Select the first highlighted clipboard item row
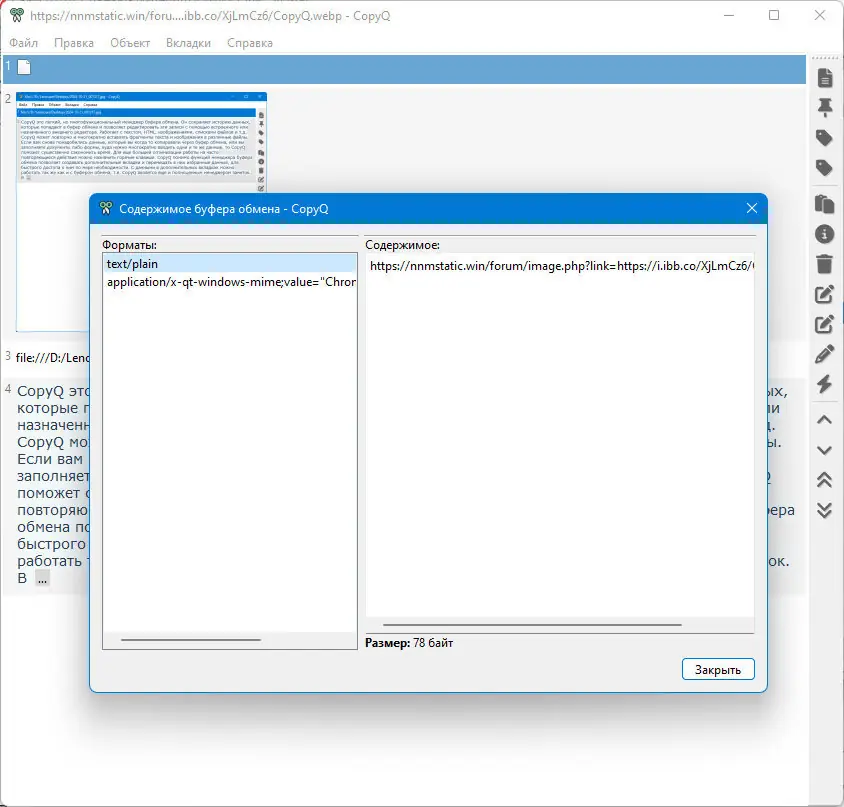The image size is (844, 807). pos(404,68)
